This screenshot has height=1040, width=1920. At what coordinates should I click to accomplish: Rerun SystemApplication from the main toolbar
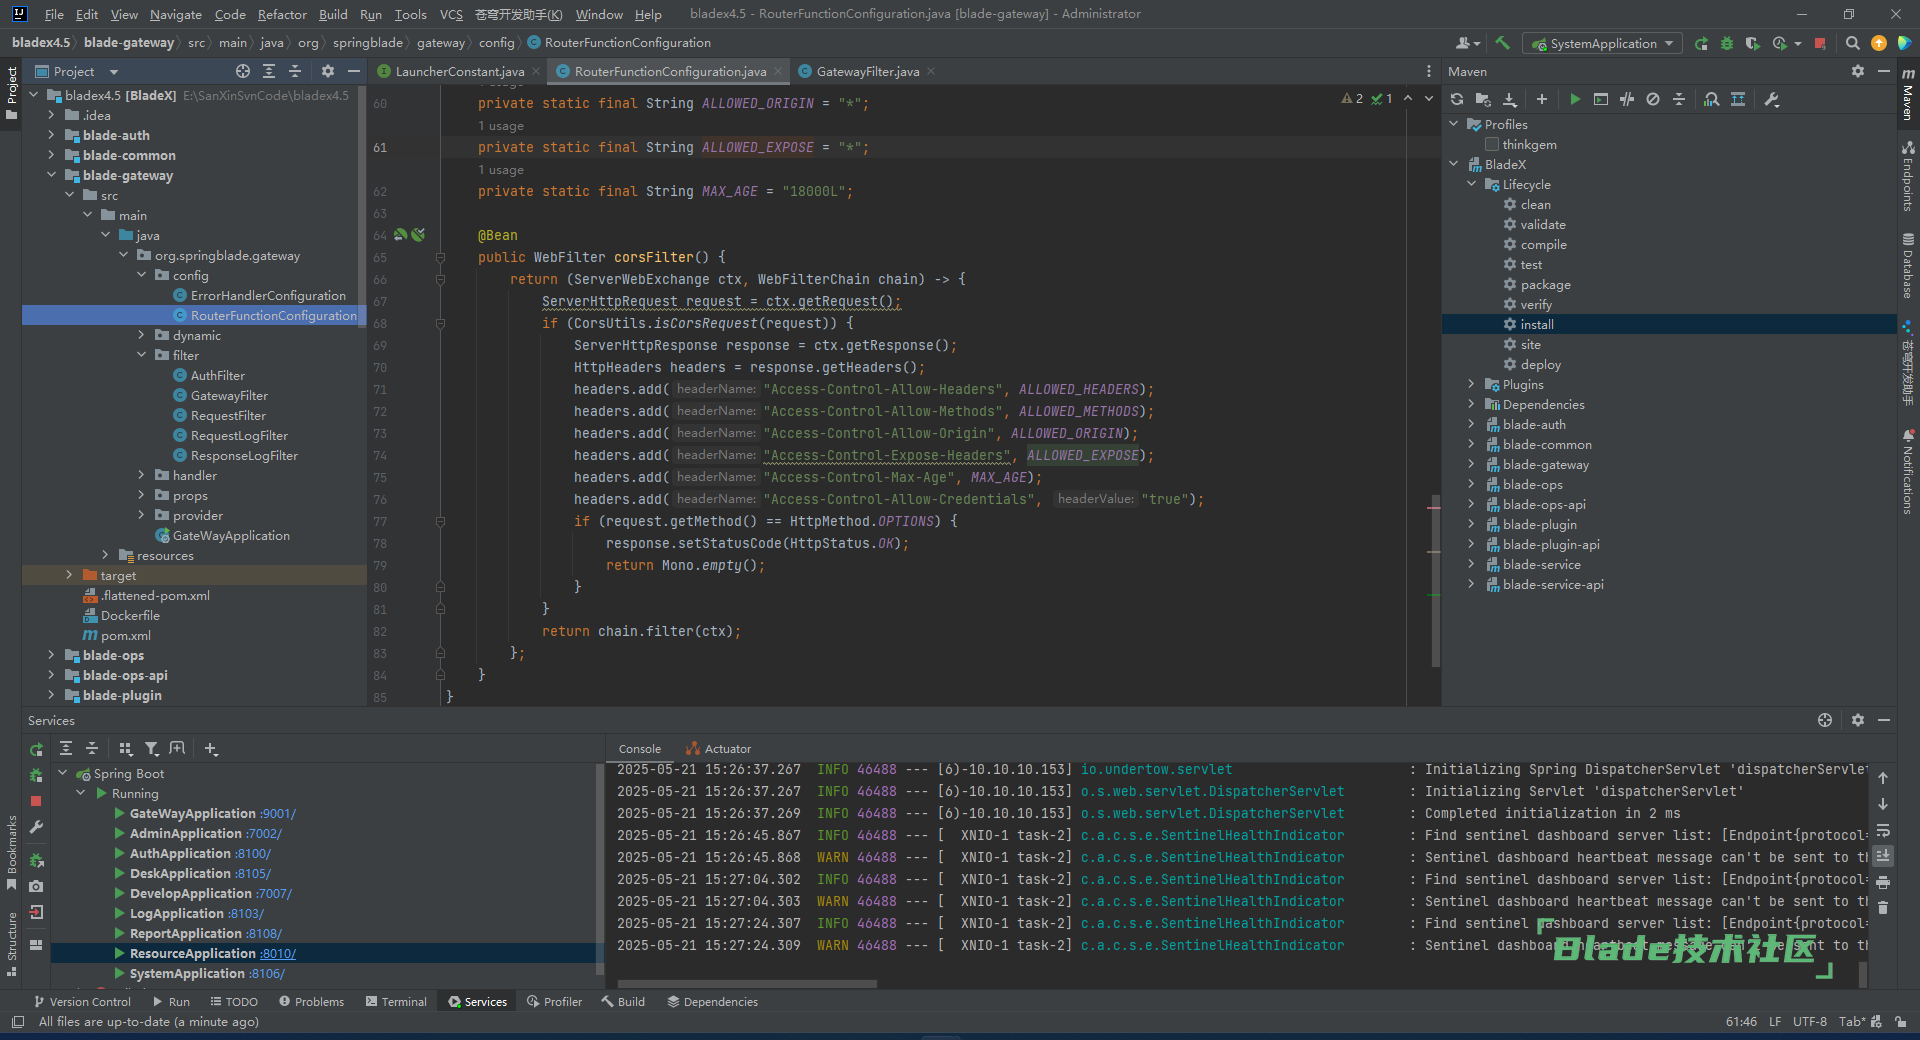[1702, 43]
